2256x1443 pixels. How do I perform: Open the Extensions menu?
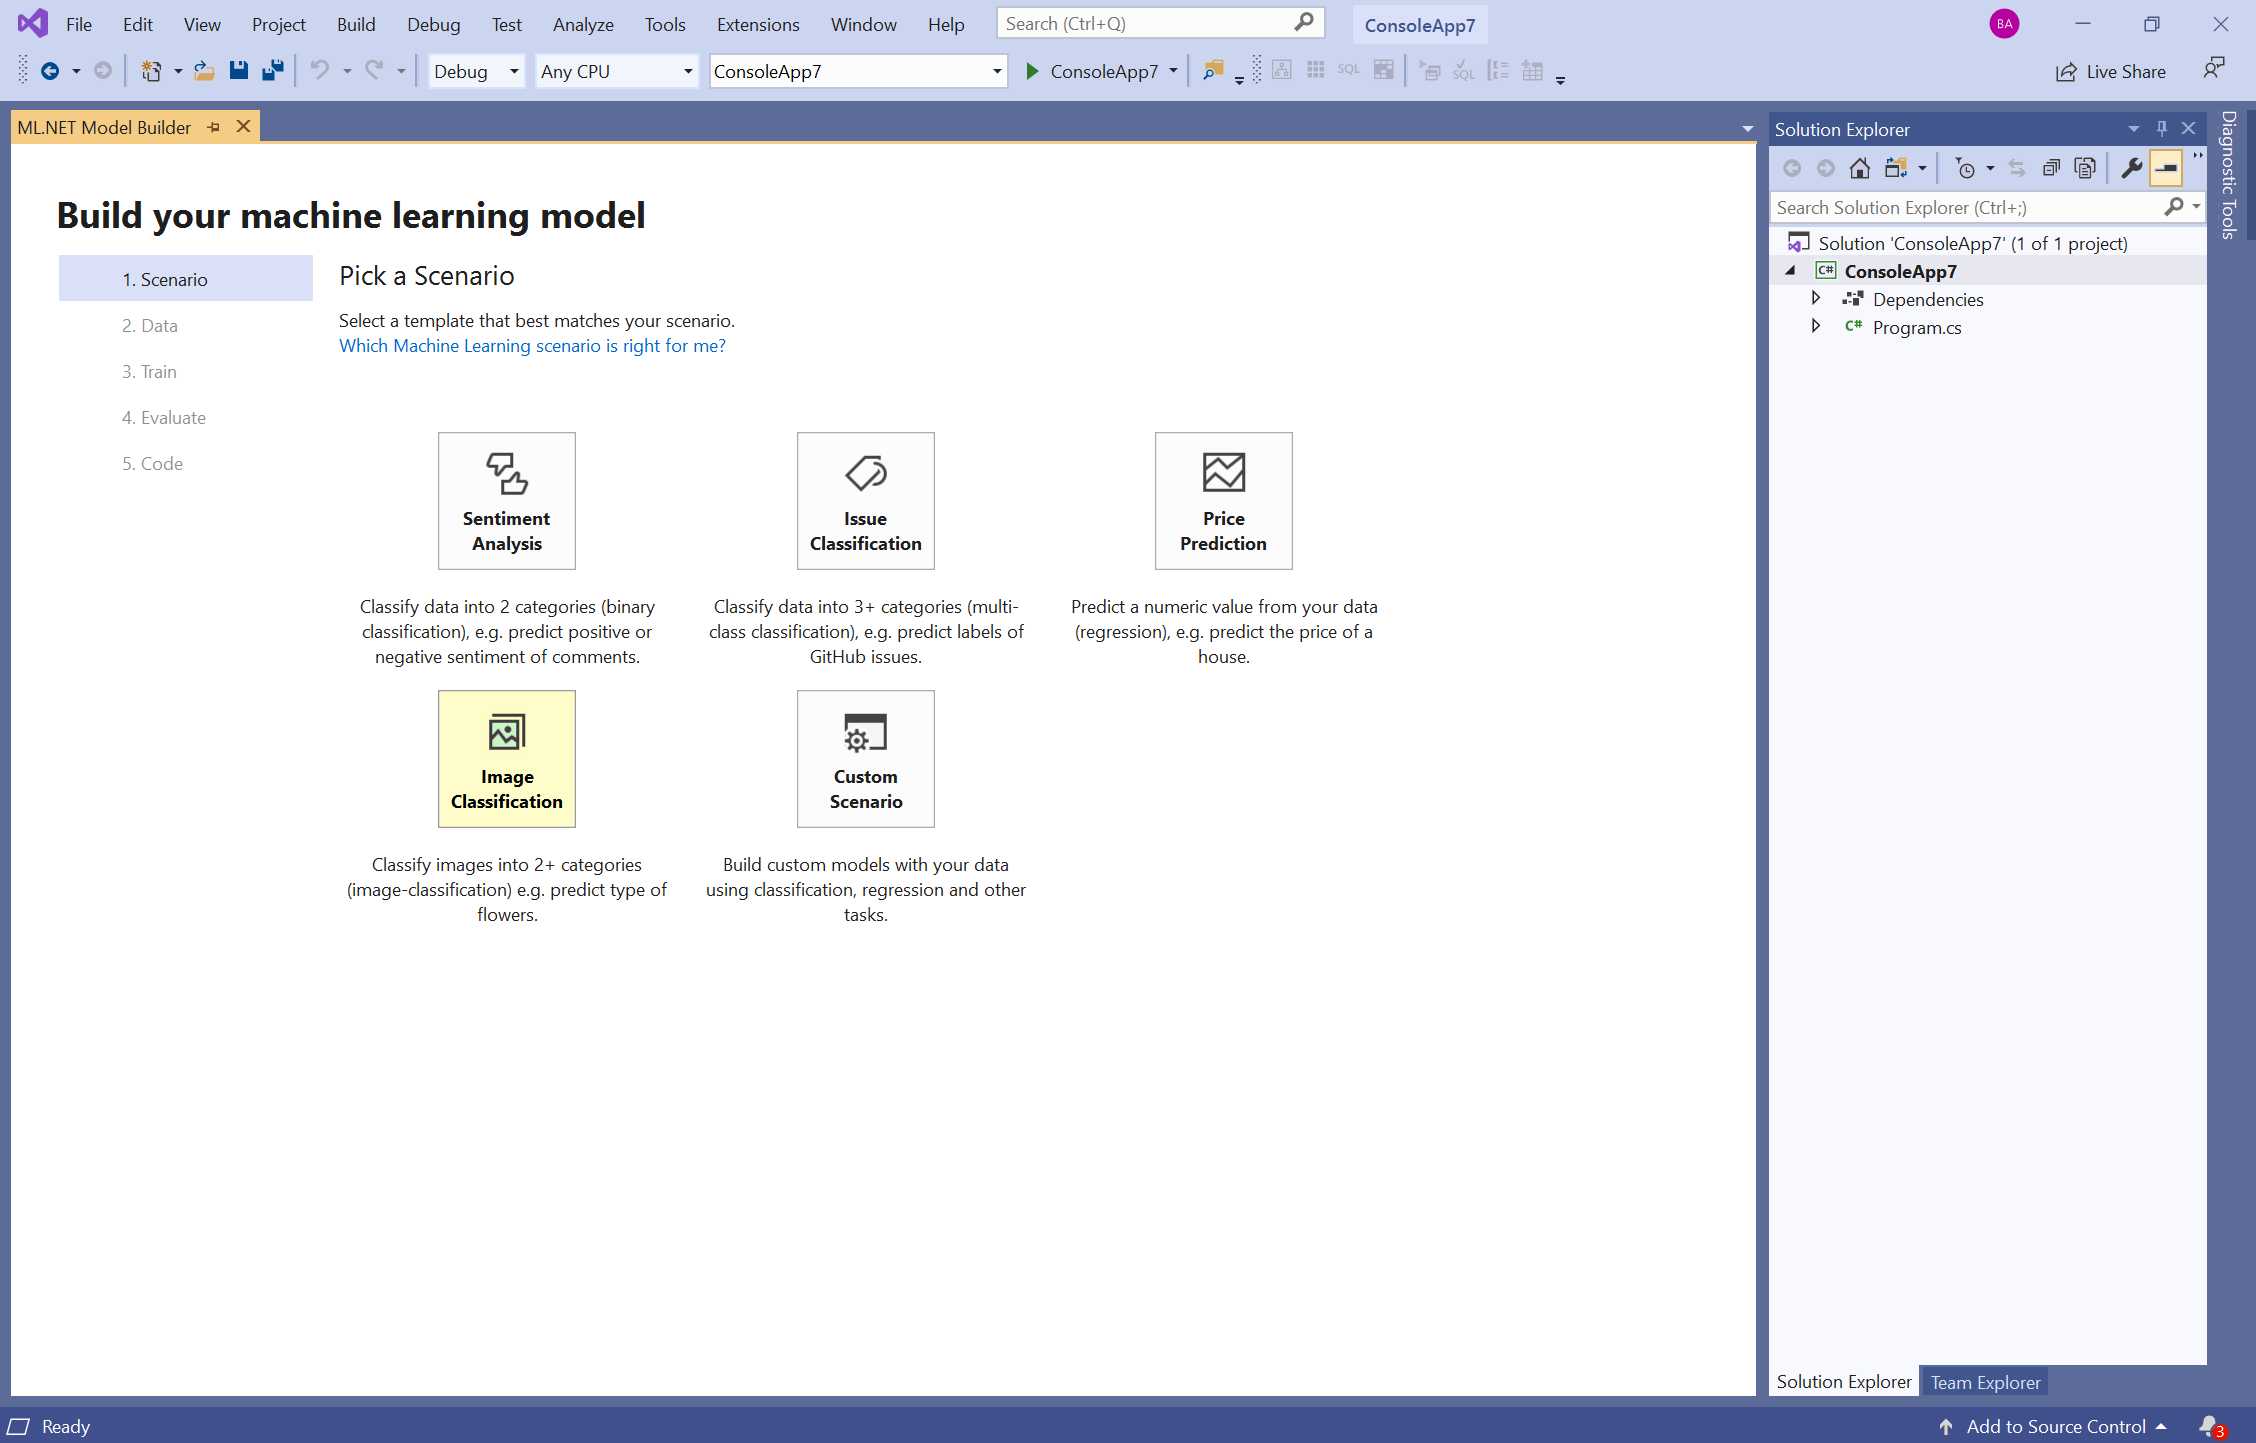pos(758,24)
